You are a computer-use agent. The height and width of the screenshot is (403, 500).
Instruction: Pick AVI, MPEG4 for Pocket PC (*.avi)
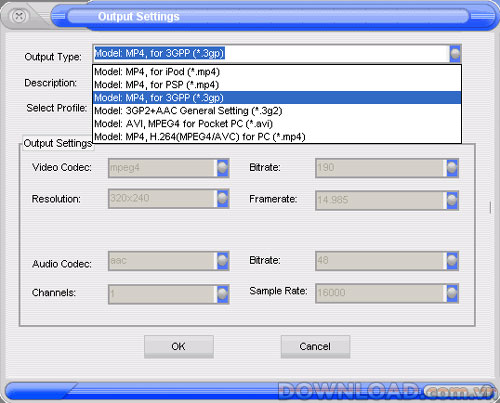277,124
